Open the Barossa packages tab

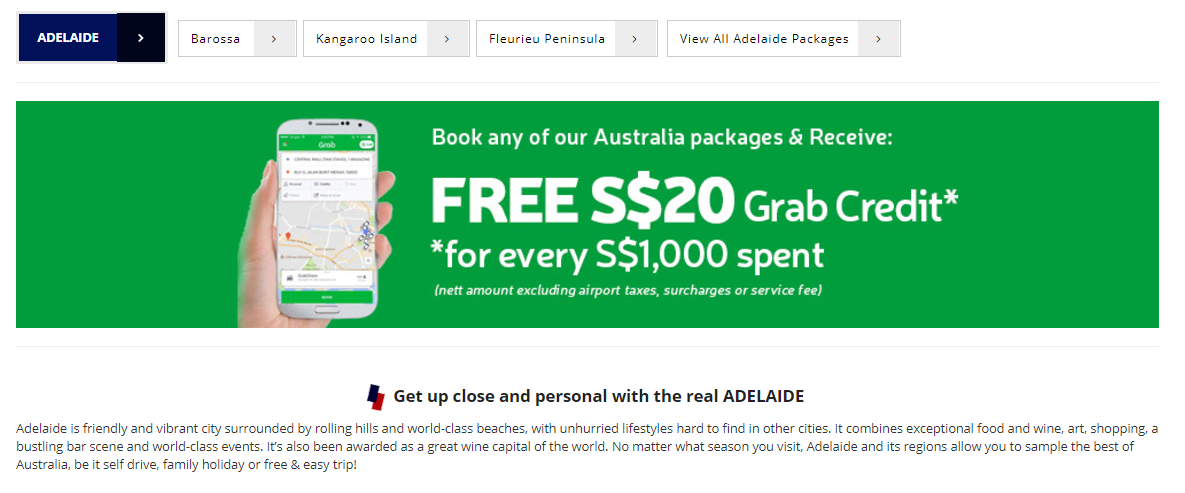216,39
